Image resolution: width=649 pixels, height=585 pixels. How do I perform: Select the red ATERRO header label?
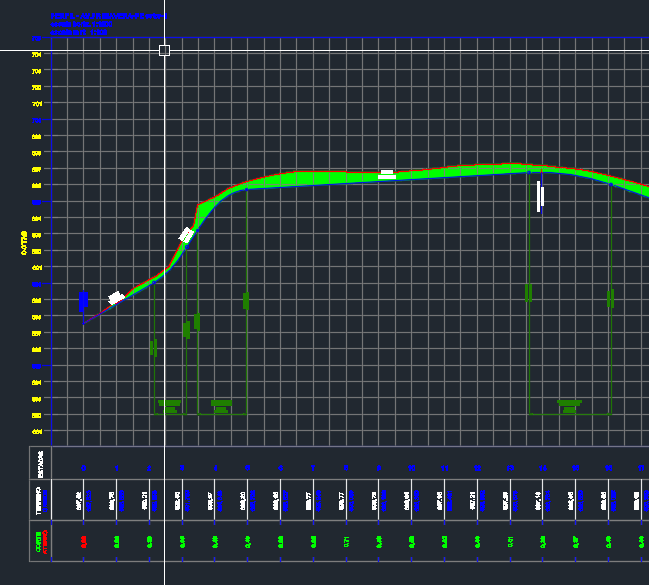click(45, 542)
